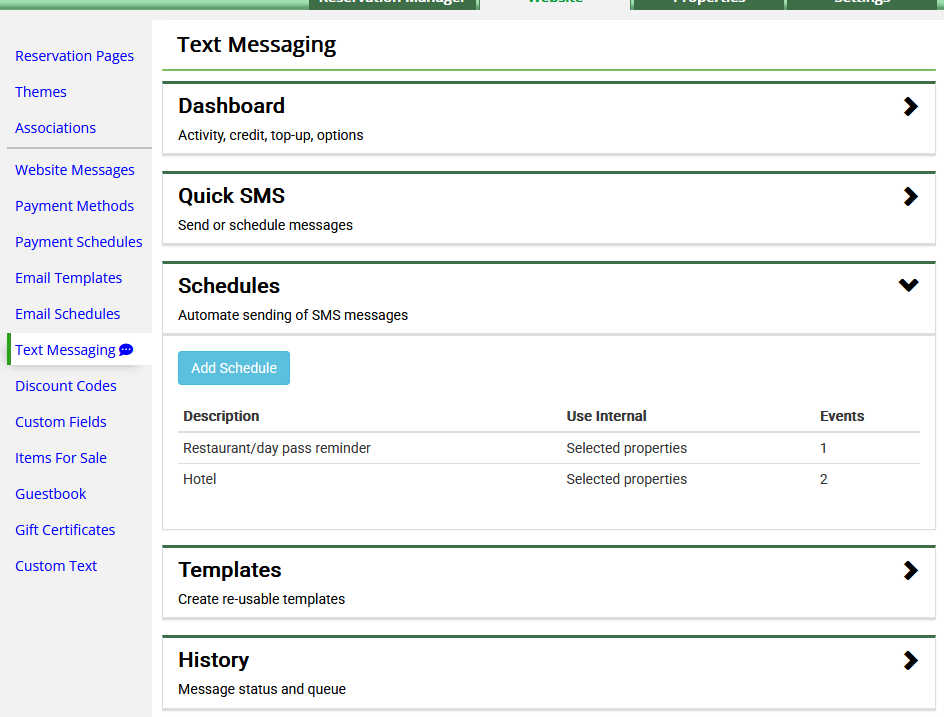Open Discount Codes in the sidebar

coord(65,386)
